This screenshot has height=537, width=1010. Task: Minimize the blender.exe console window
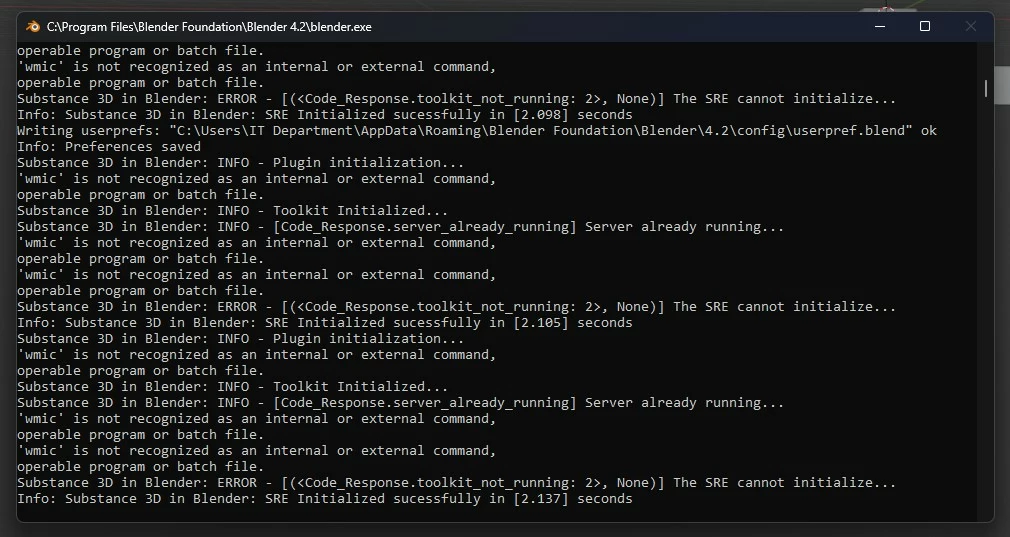(880, 26)
